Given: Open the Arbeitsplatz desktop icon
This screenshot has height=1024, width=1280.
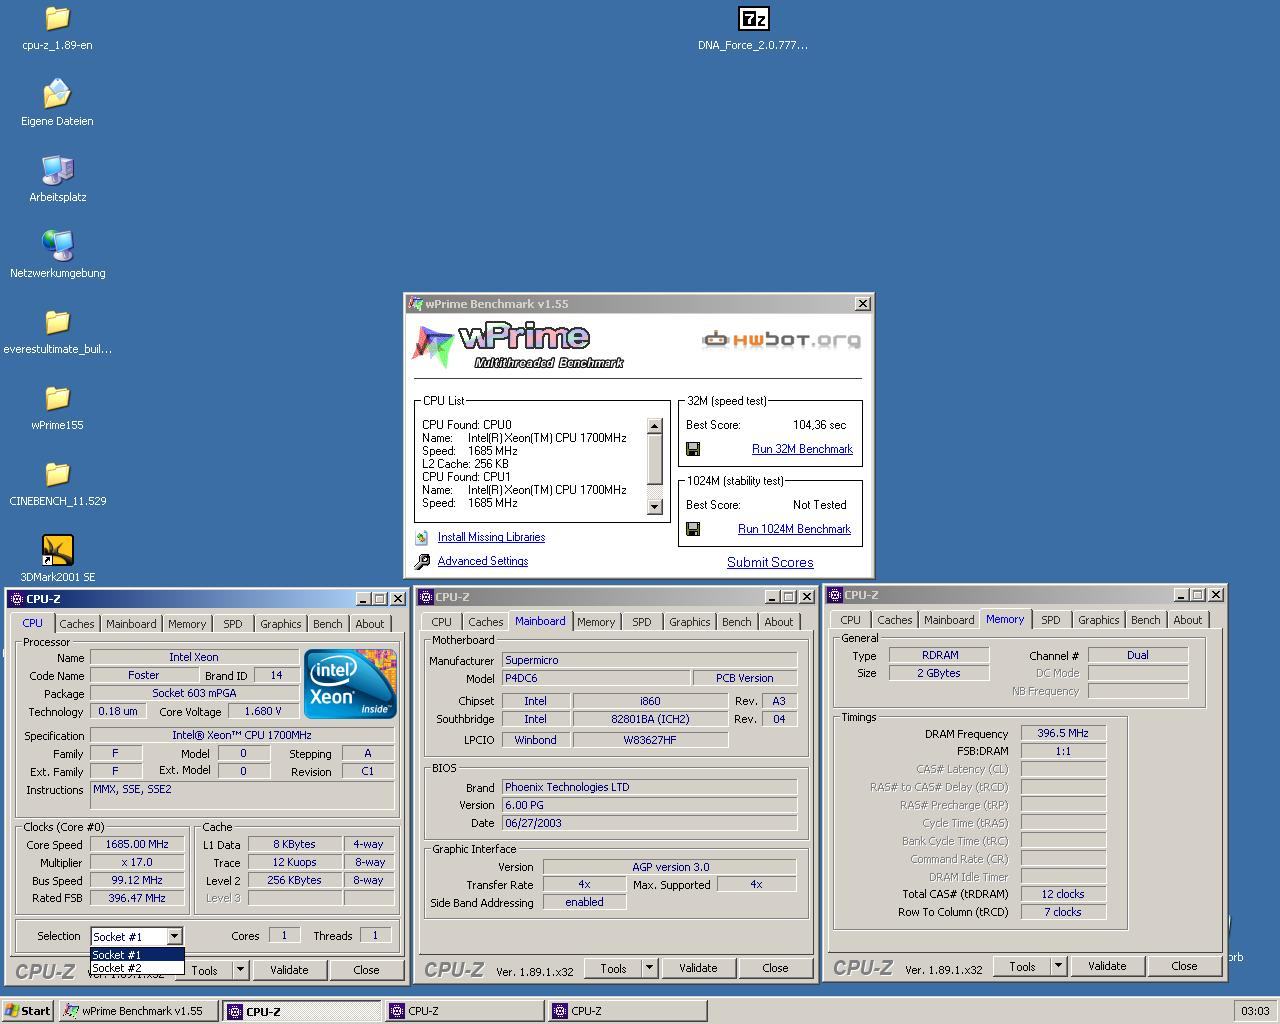Looking at the screenshot, I should click(x=57, y=171).
